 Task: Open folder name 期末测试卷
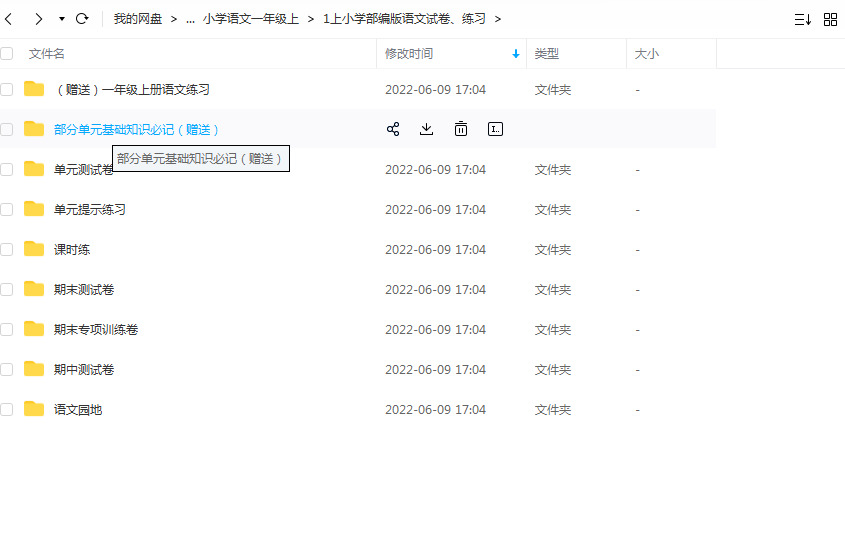coord(84,289)
